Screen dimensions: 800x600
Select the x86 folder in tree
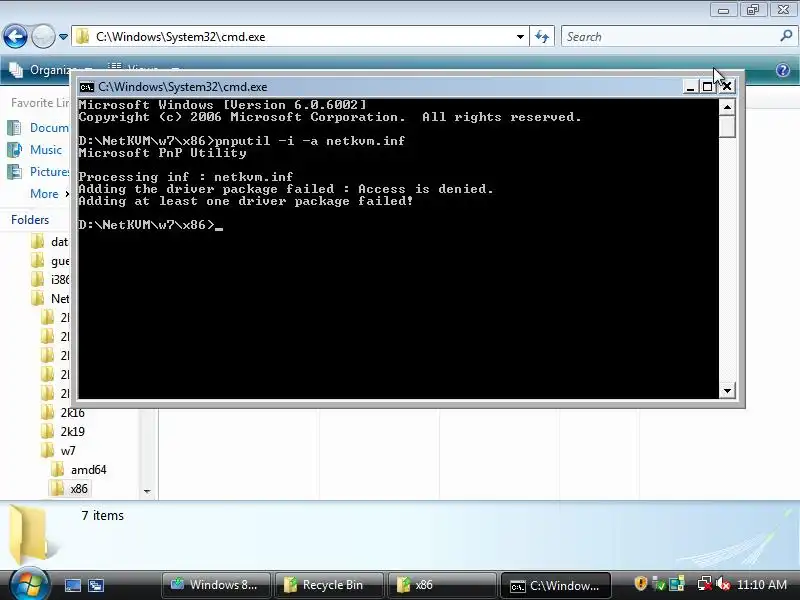point(69,489)
